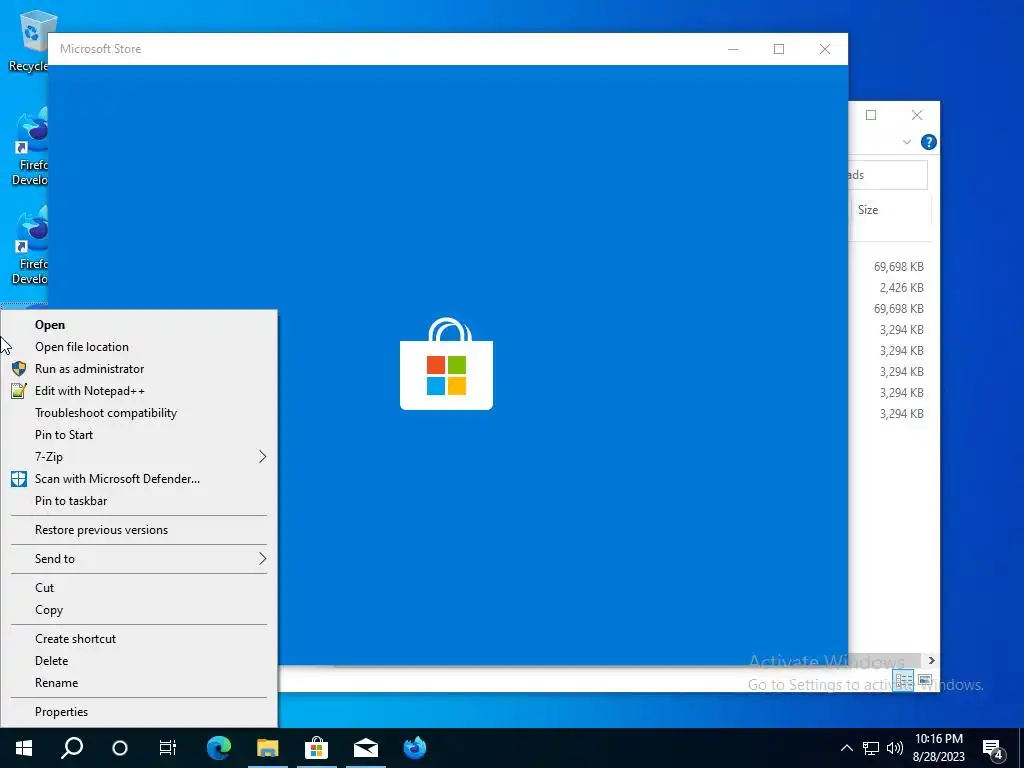
Task: Select Rename in context menu
Action: pos(56,682)
